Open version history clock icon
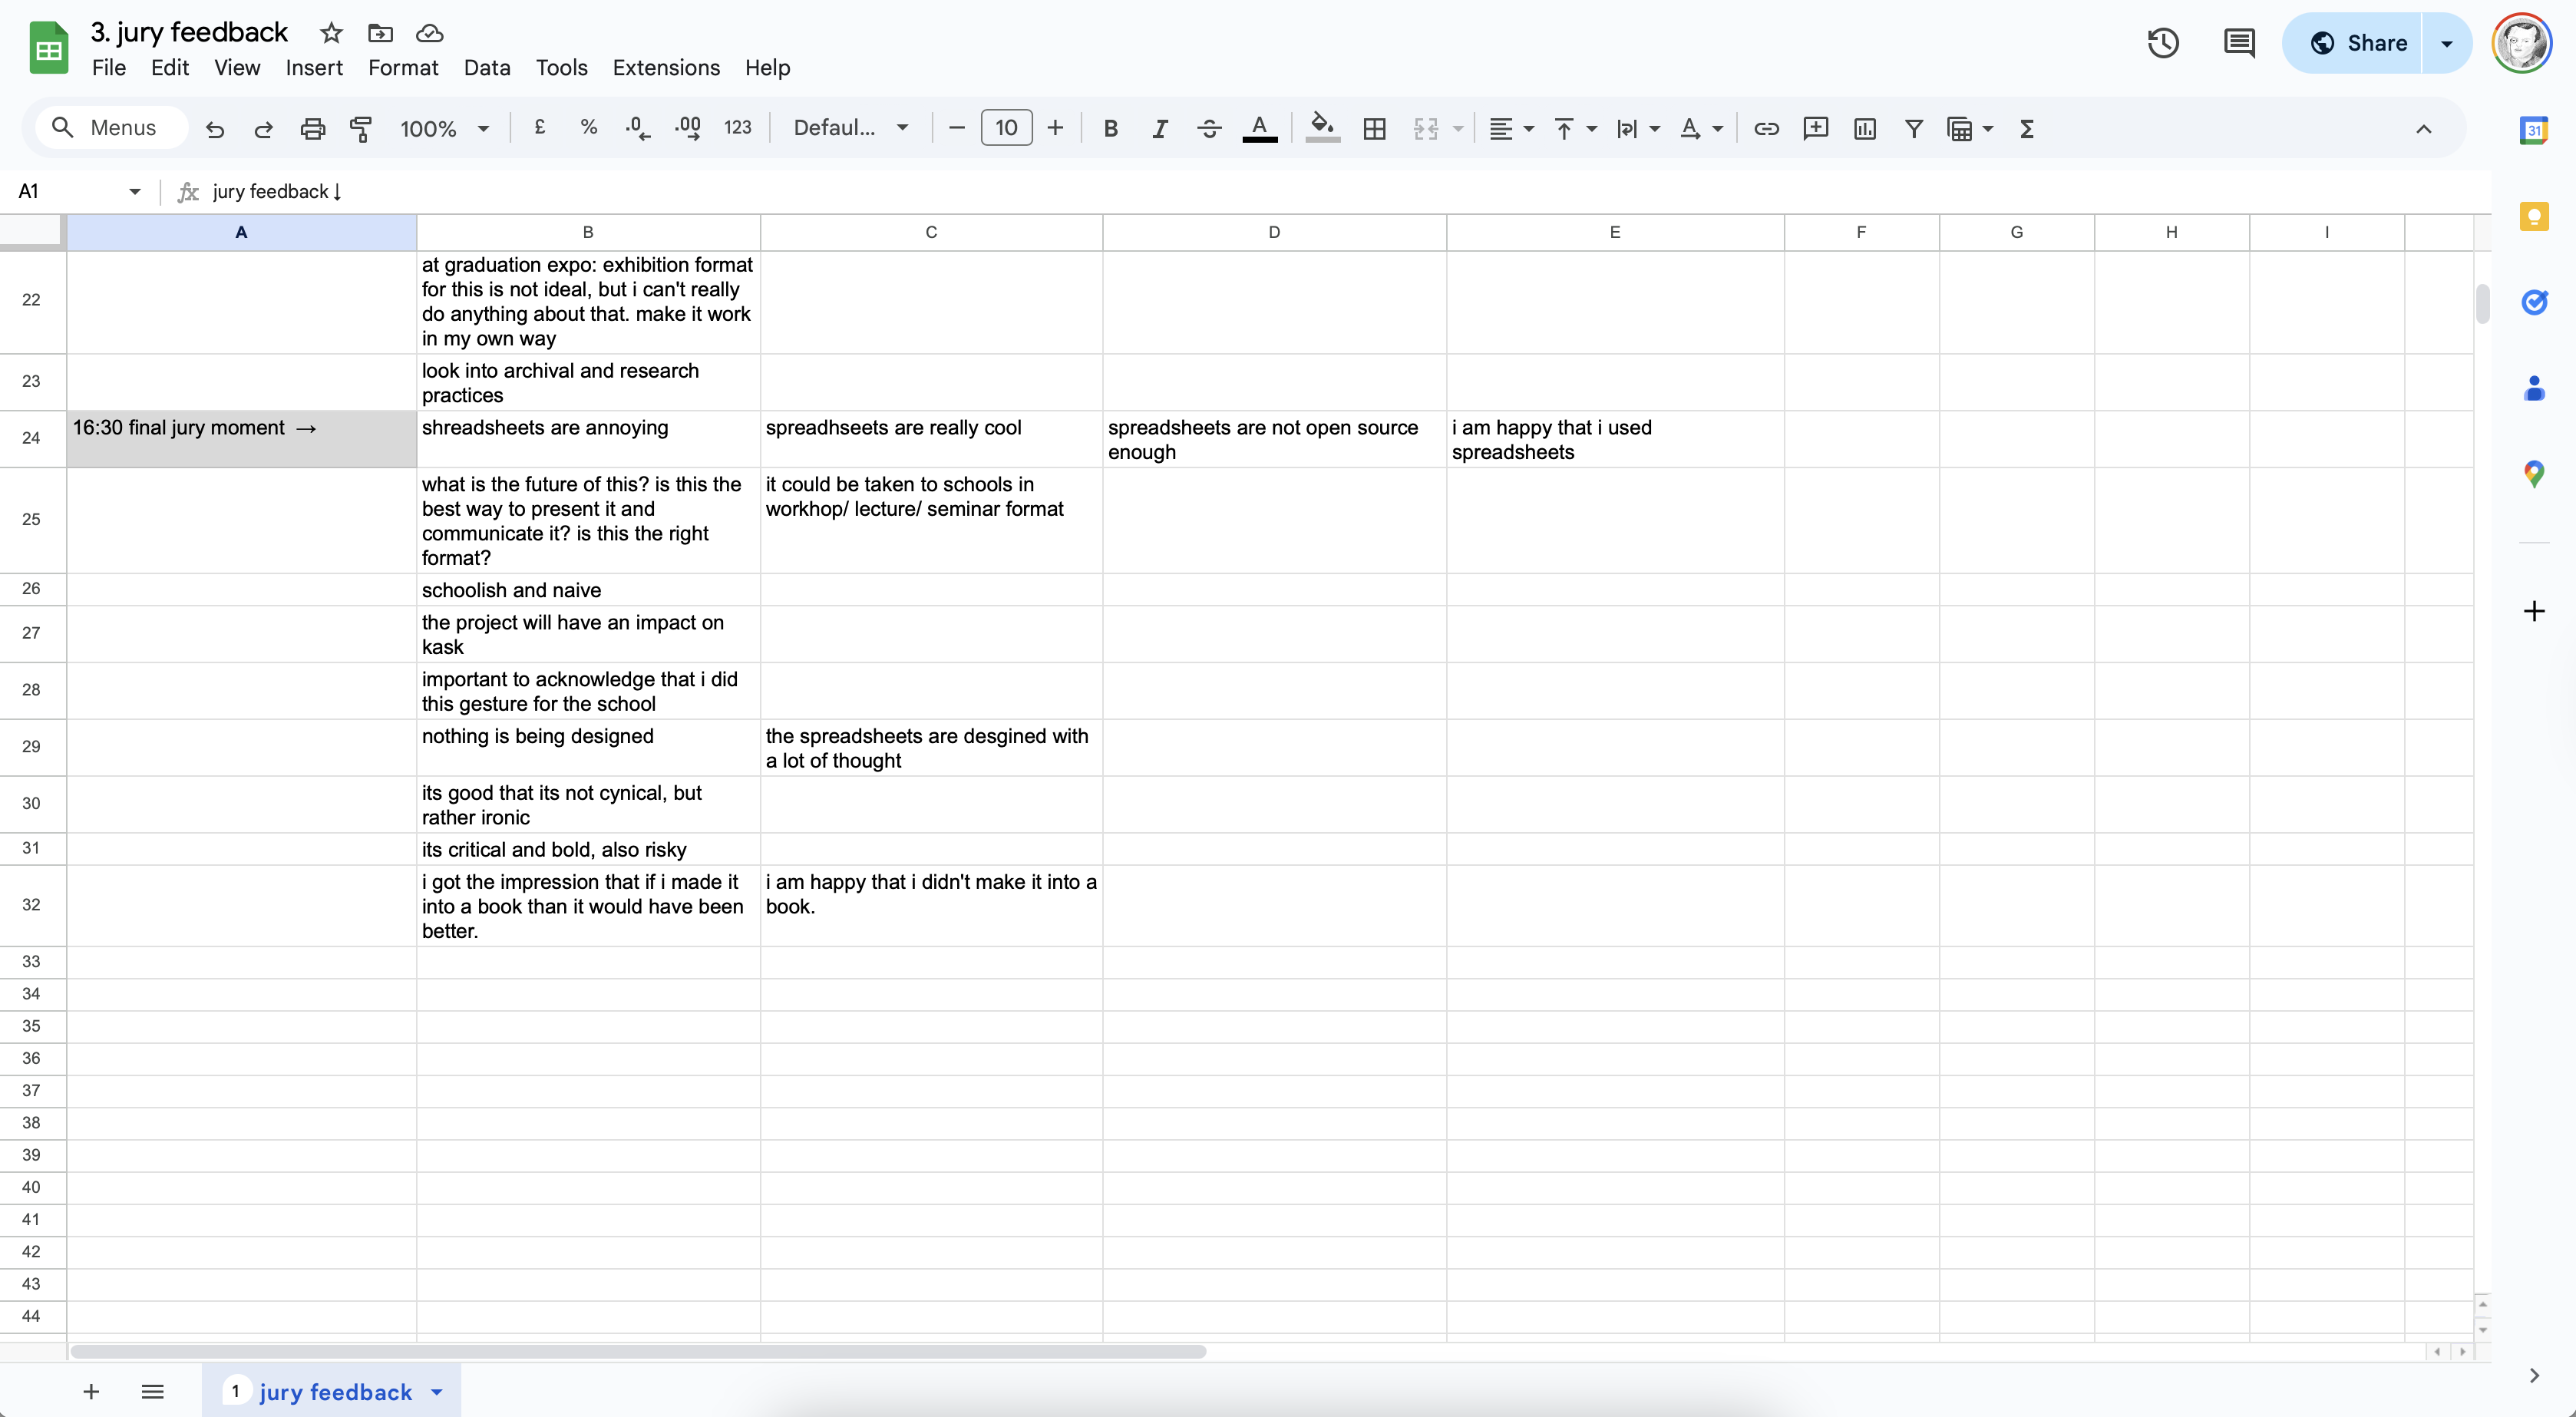This screenshot has width=2576, height=1417. pos(2162,43)
